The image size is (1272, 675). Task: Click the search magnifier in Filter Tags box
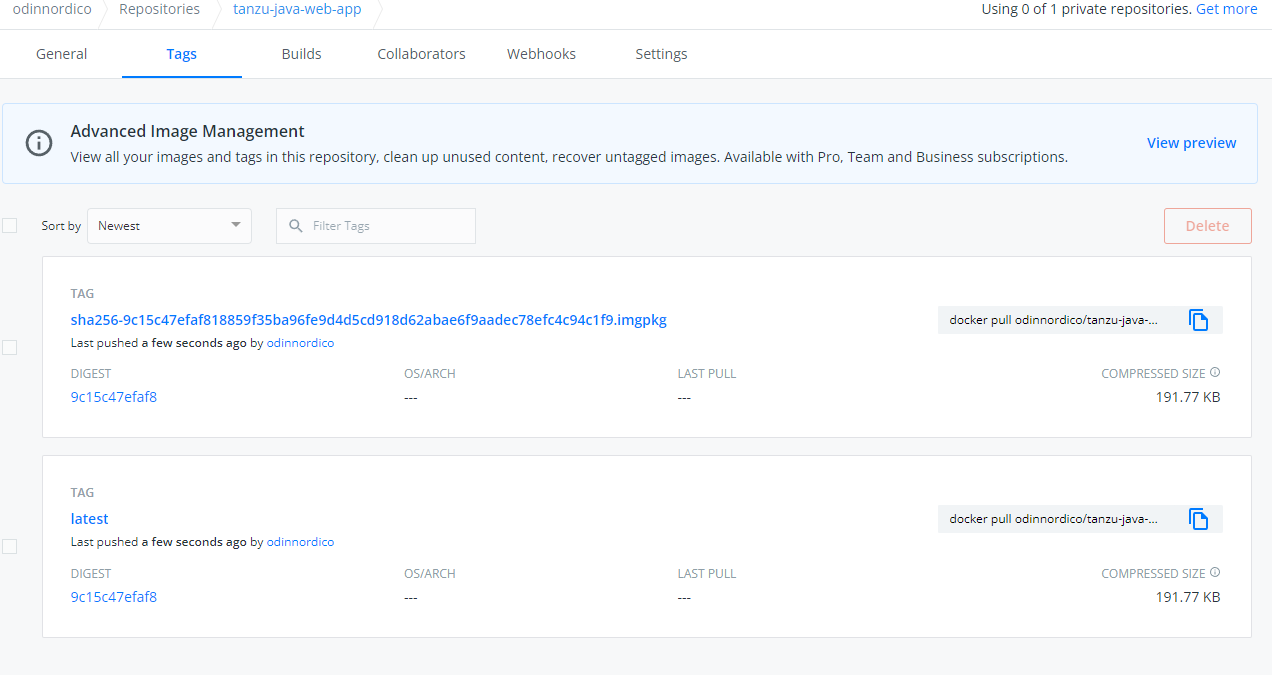pos(295,226)
